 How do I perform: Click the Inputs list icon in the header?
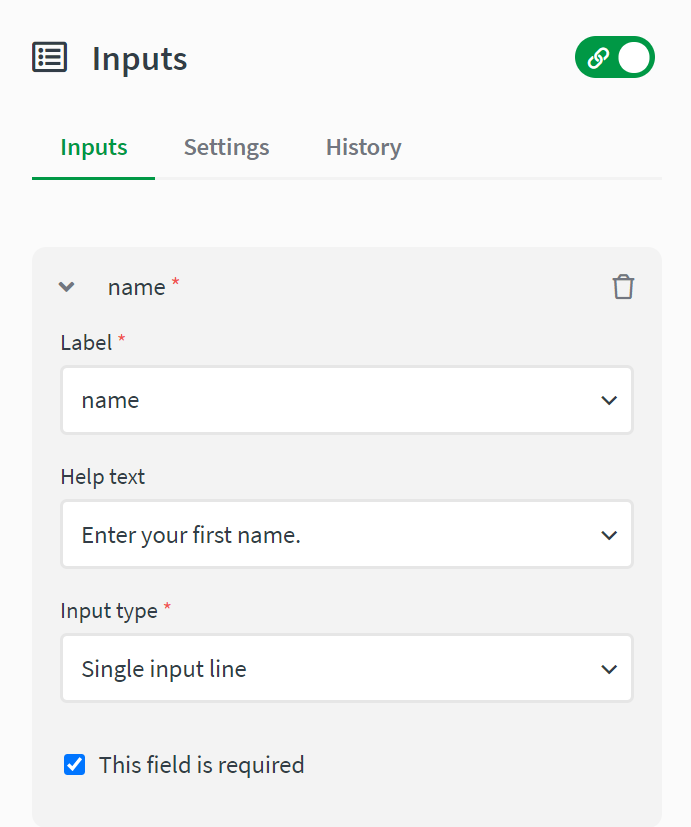point(49,57)
